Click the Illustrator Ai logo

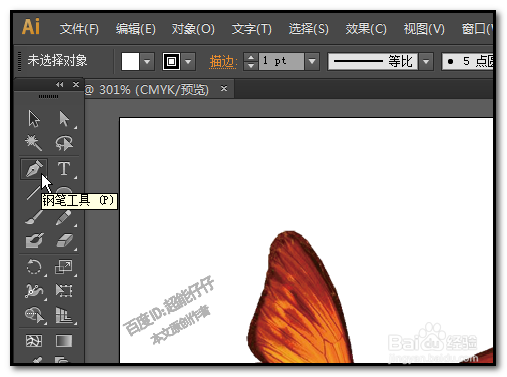coord(31,27)
